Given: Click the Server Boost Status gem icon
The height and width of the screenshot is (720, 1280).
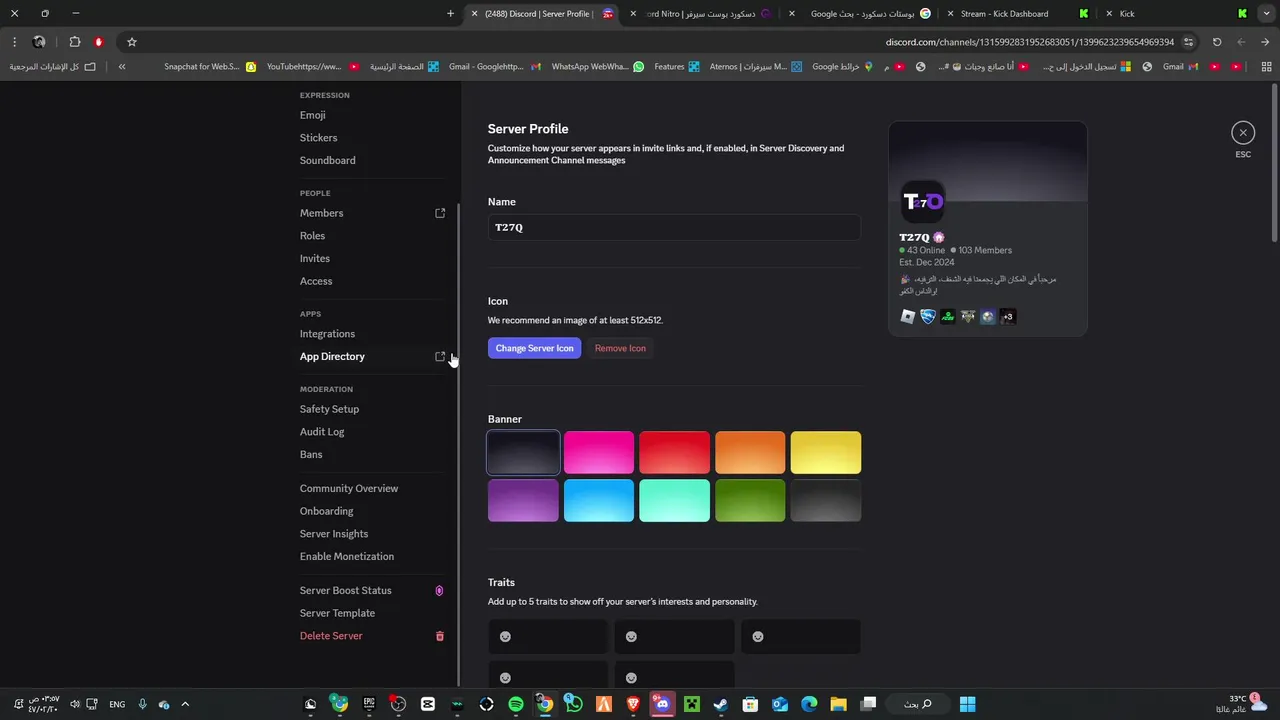Looking at the screenshot, I should 439,591.
